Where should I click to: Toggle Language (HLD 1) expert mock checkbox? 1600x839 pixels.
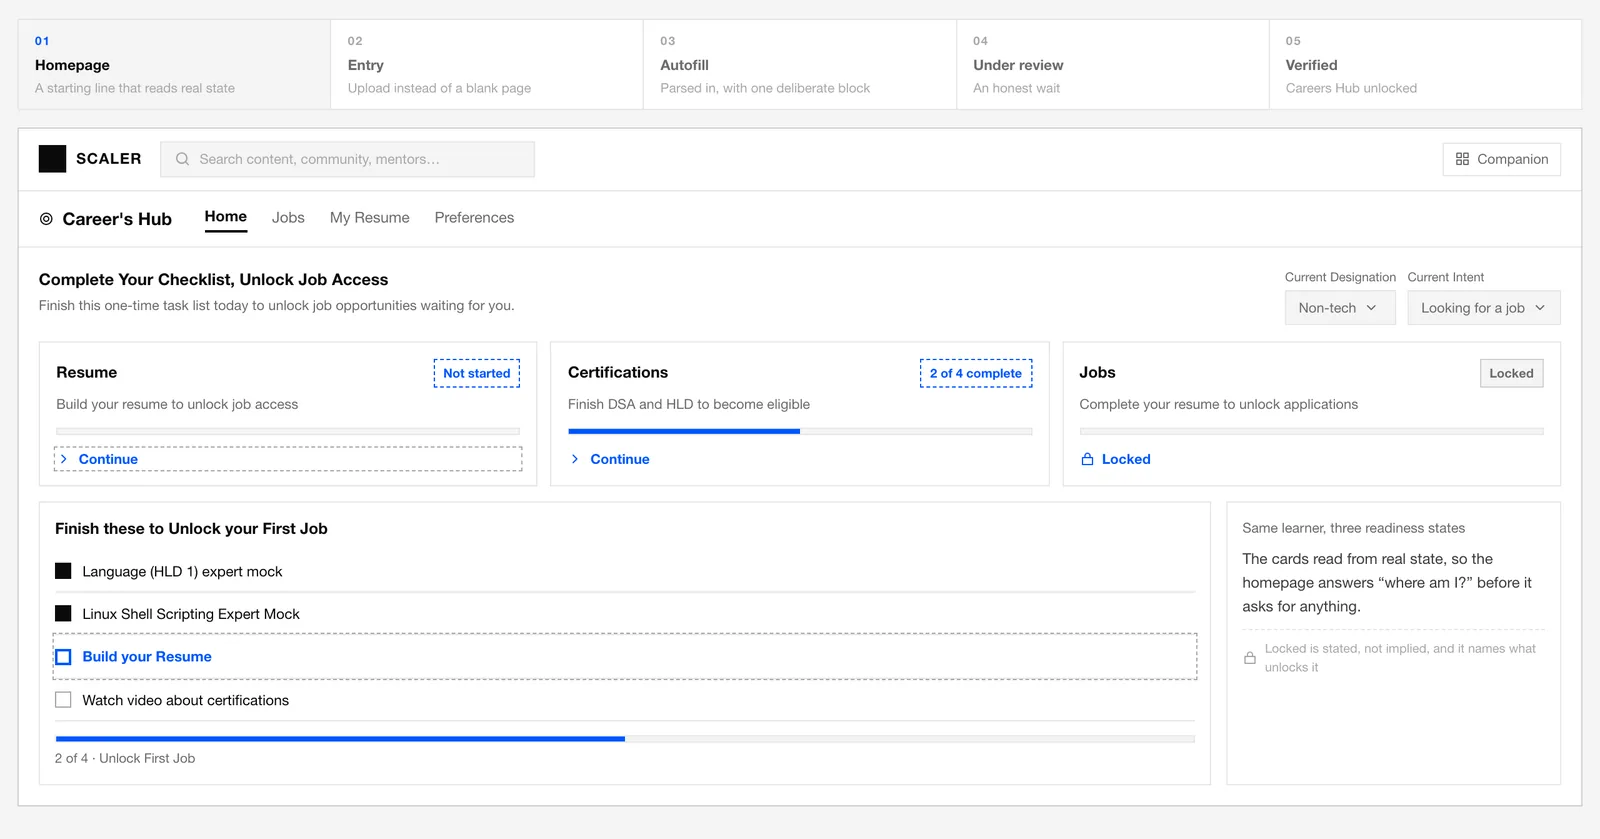[63, 571]
